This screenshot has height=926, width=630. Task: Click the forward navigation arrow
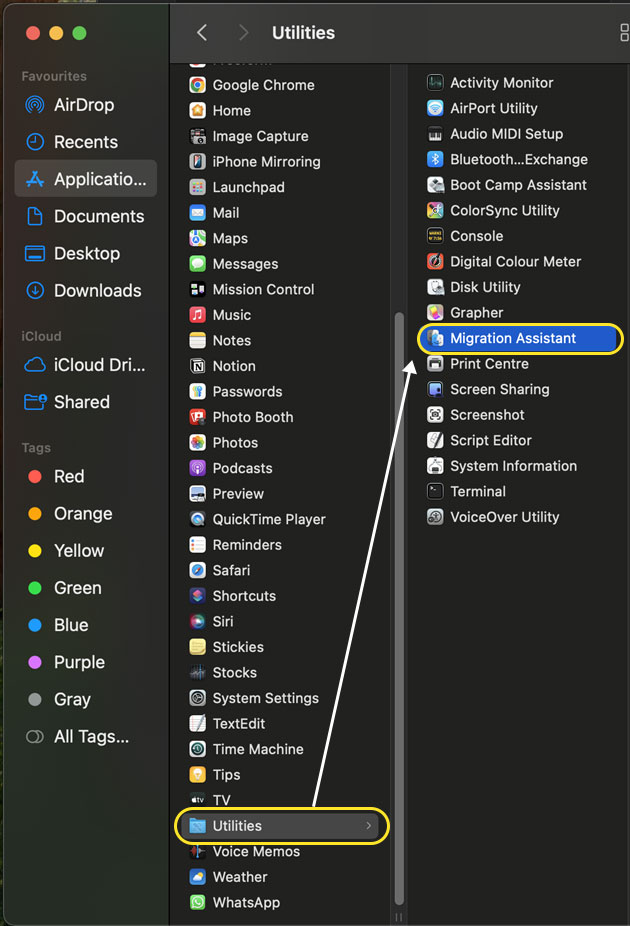(242, 32)
